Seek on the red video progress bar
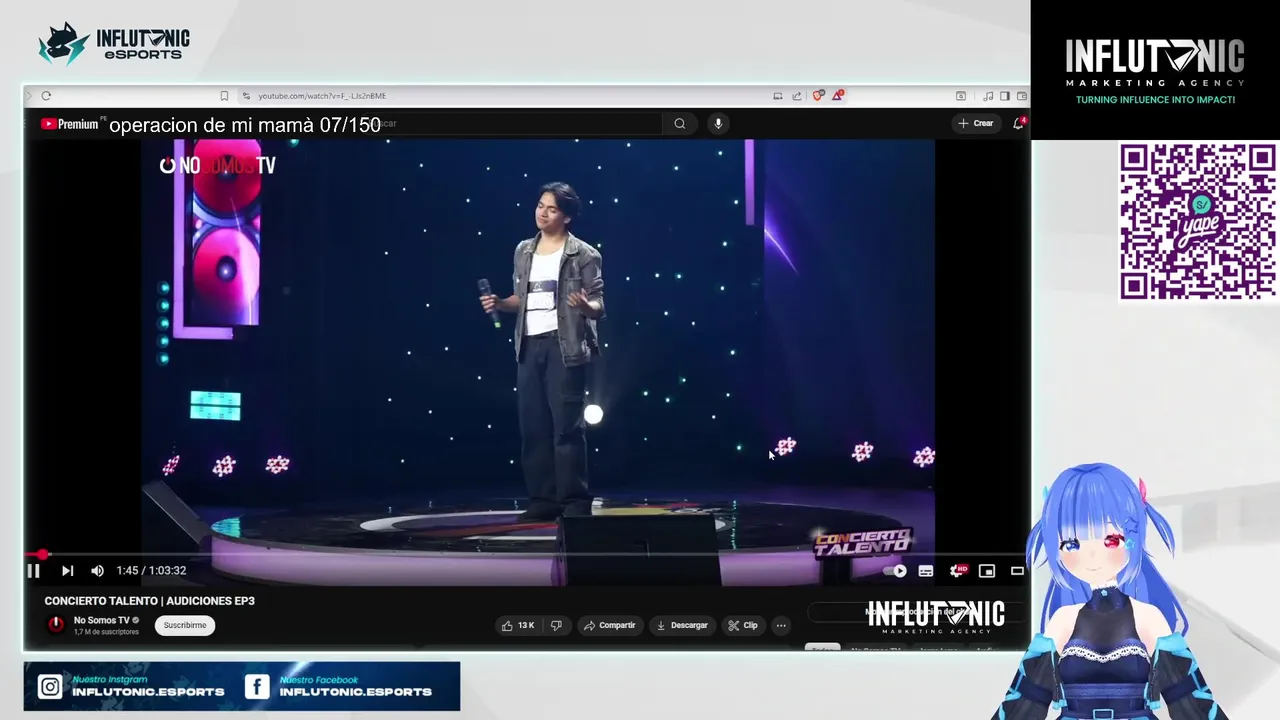The image size is (1280, 720). [526, 553]
